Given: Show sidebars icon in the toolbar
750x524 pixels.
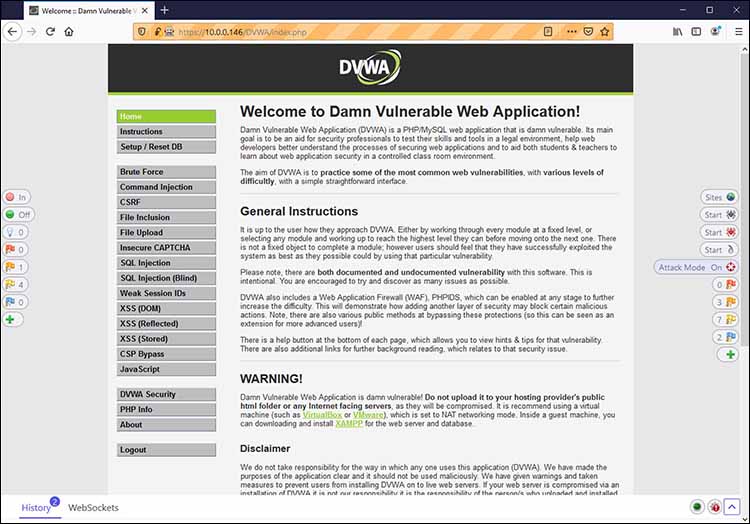Looking at the screenshot, I should tap(696, 32).
